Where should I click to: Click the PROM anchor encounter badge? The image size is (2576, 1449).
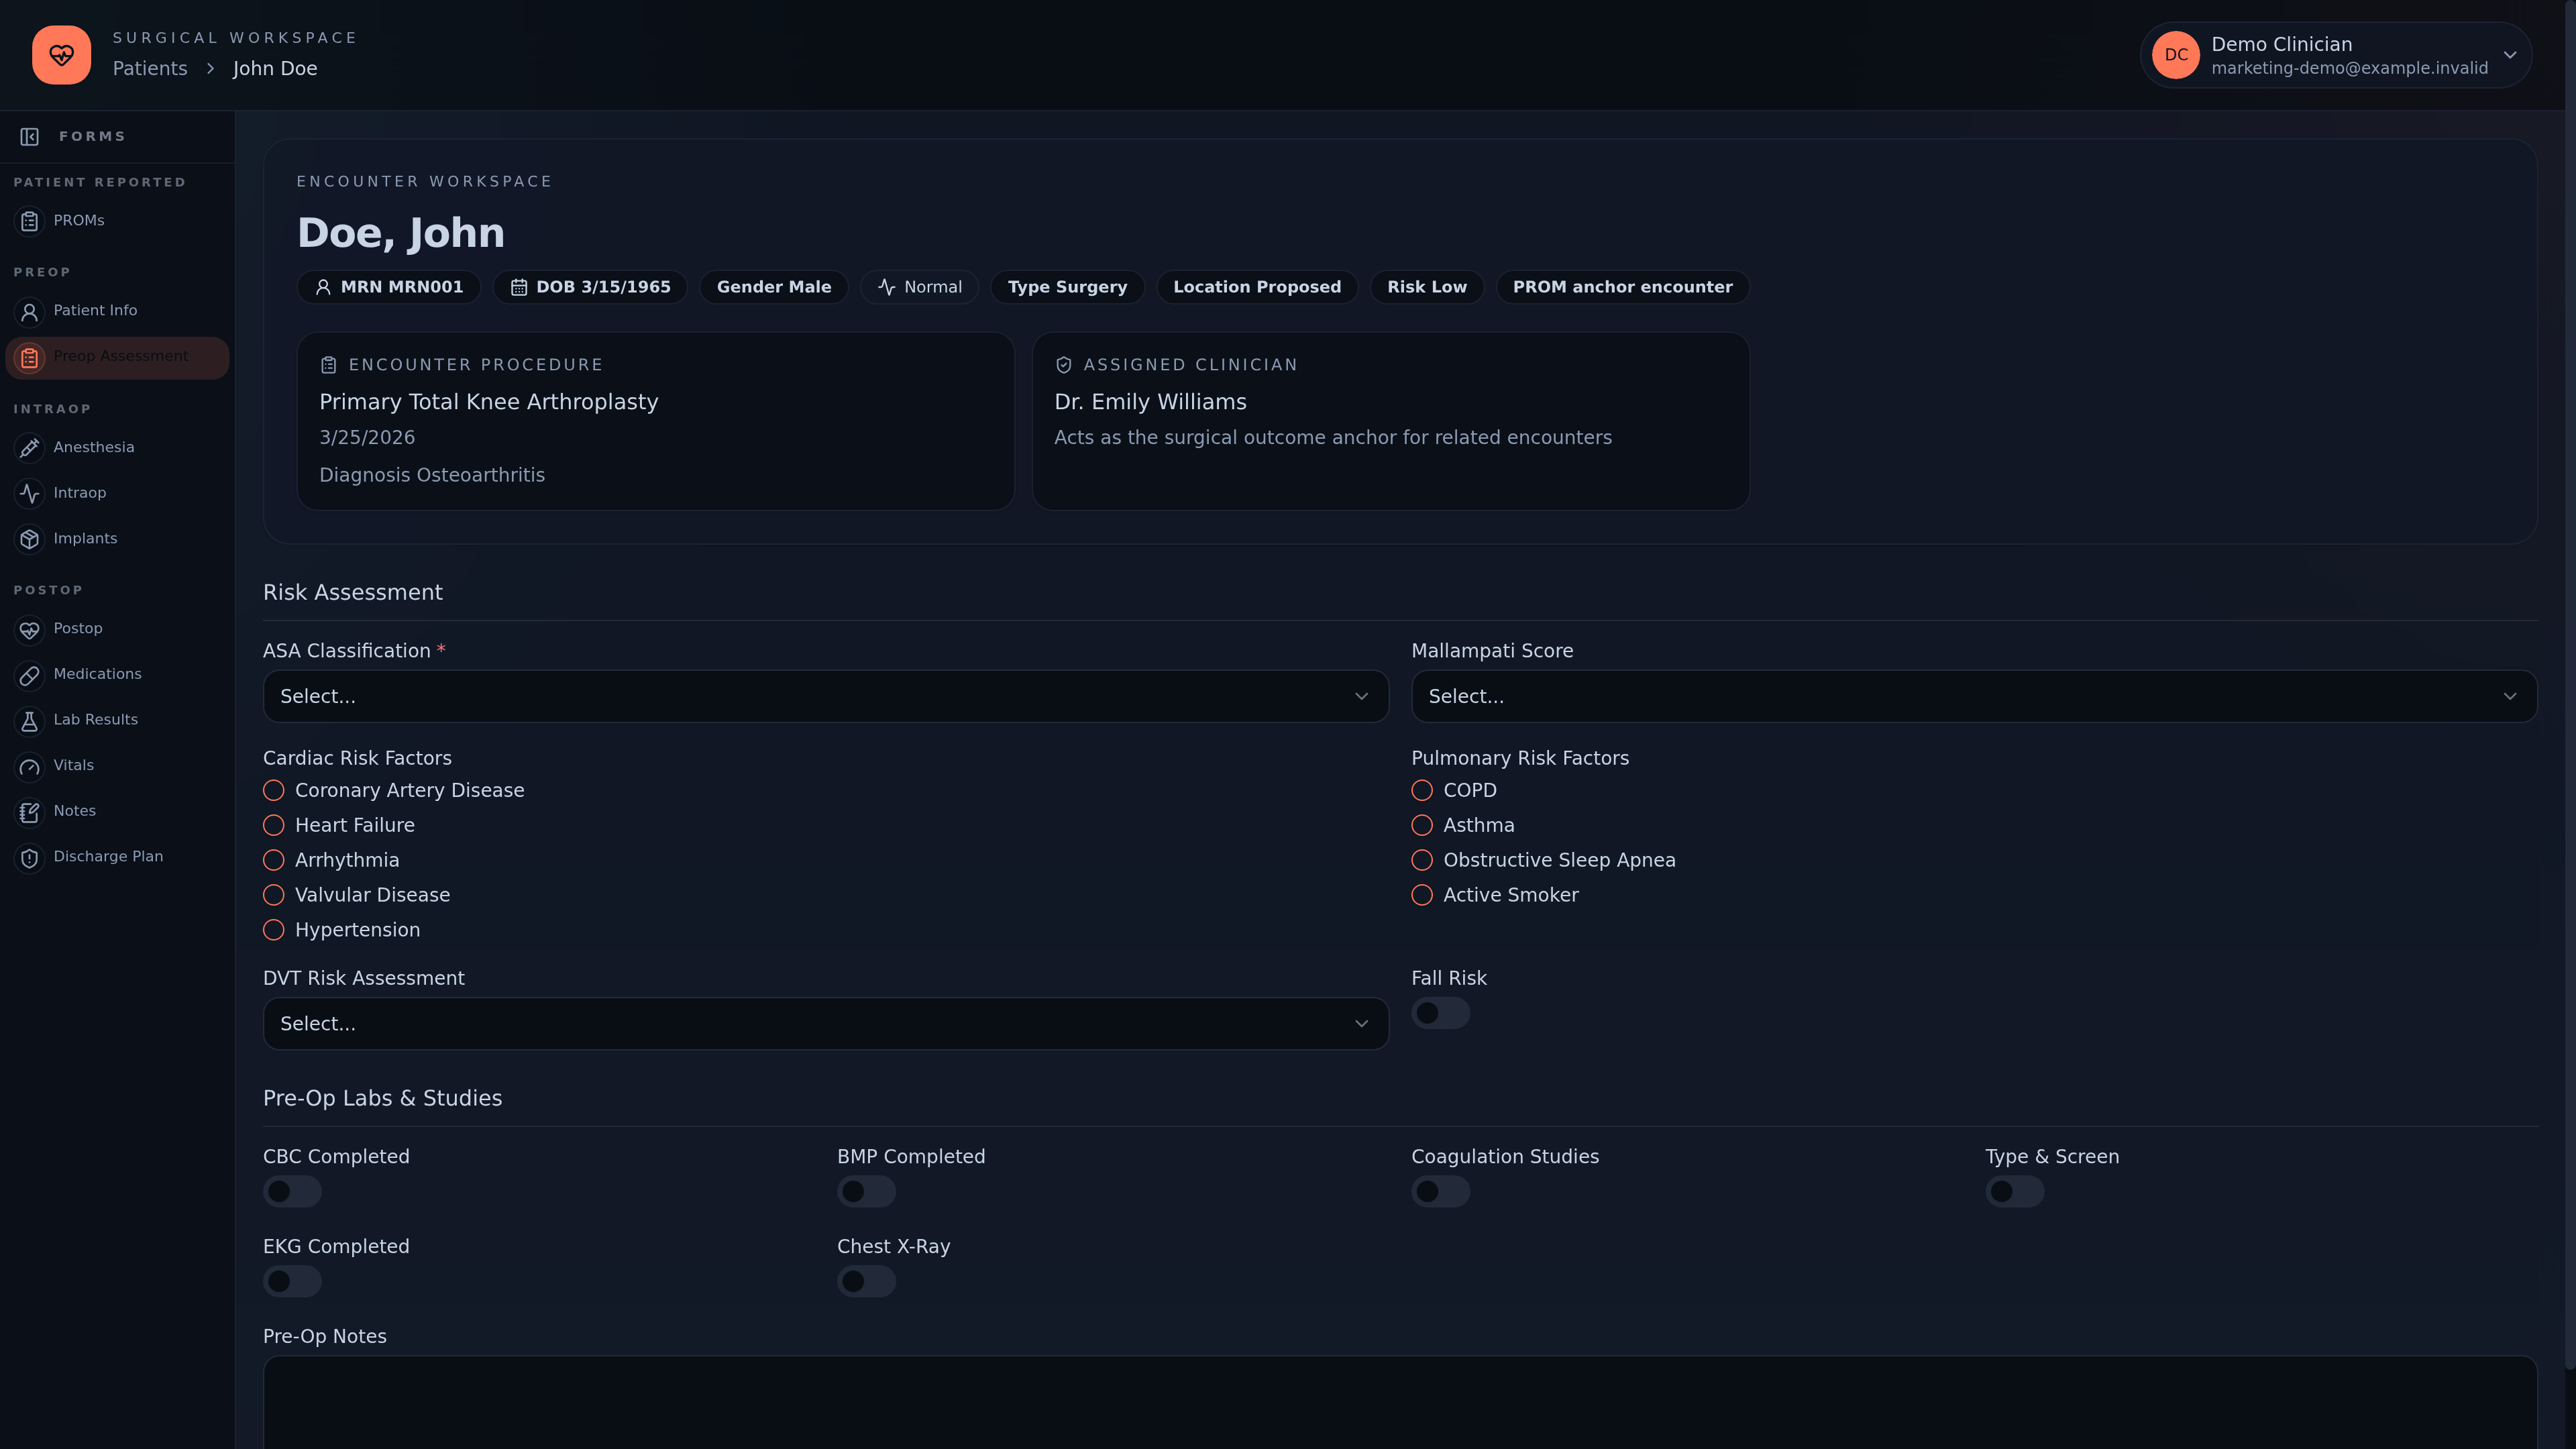click(x=1622, y=287)
